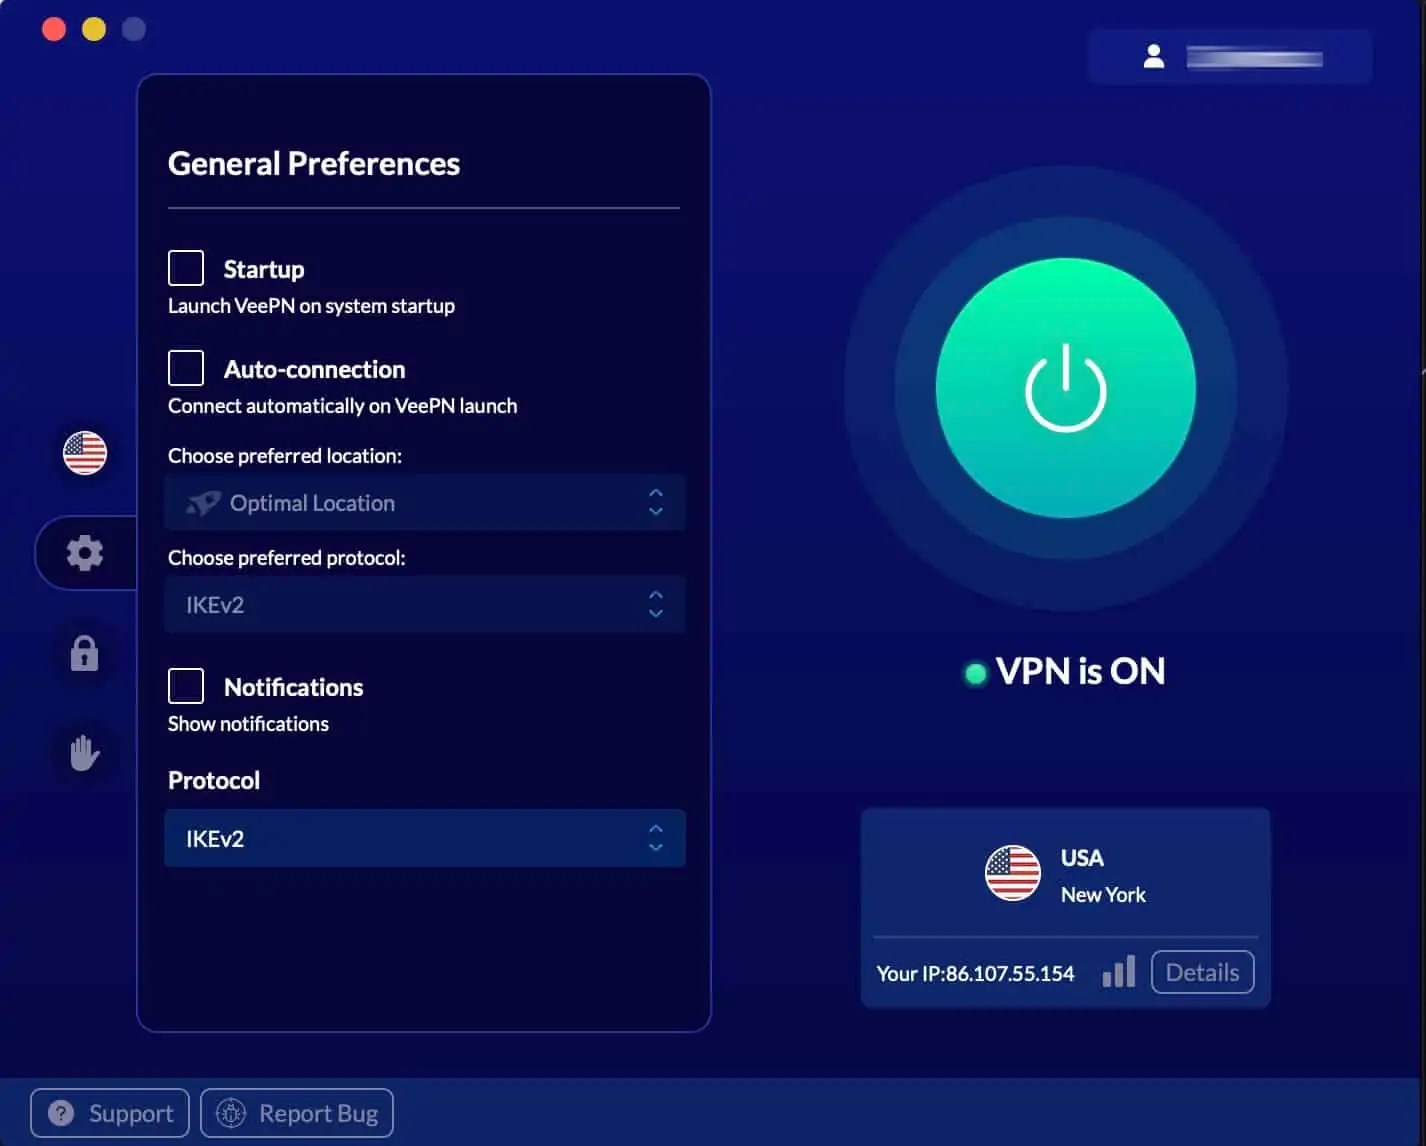Click the lock icon in sidebar
Screen dimensions: 1426x1146
[x=85, y=652]
